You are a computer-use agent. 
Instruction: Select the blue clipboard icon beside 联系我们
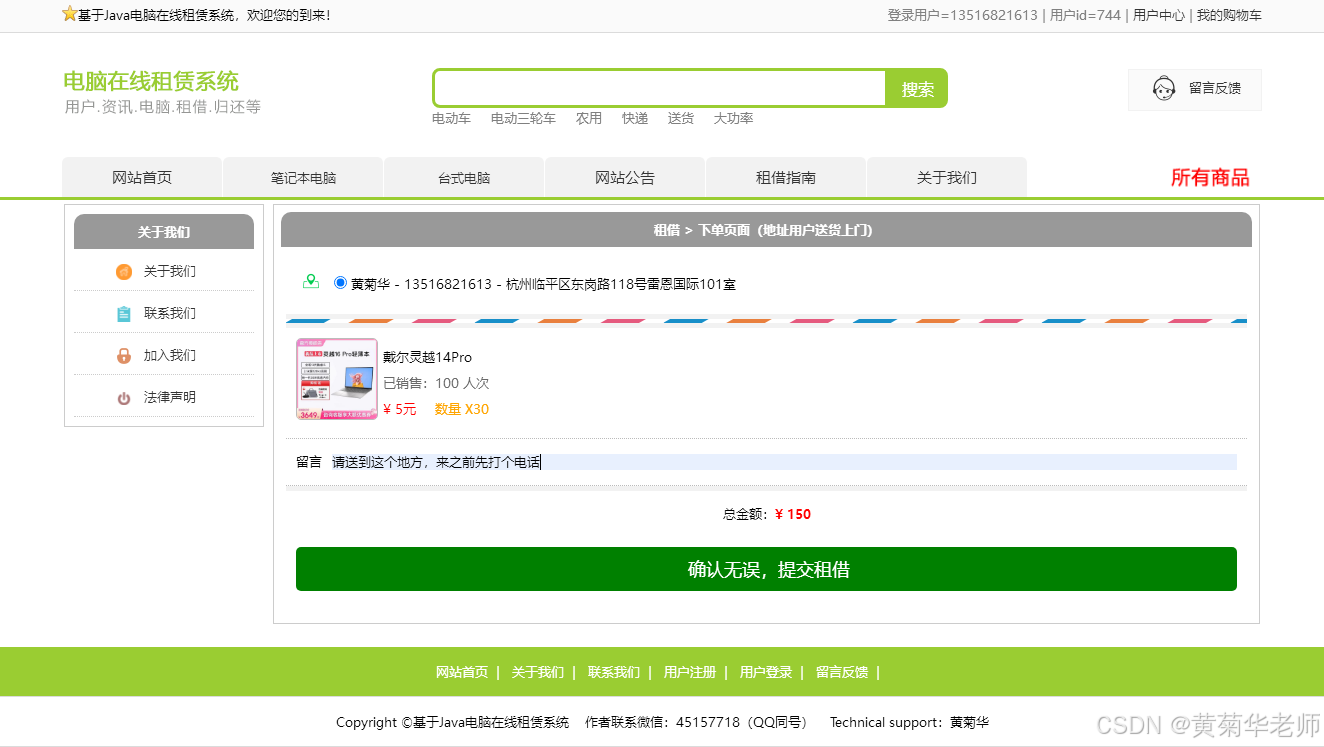tap(123, 313)
